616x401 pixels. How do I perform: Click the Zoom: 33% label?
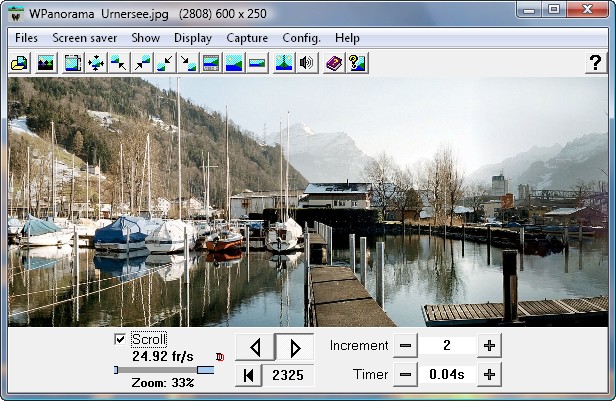click(163, 383)
